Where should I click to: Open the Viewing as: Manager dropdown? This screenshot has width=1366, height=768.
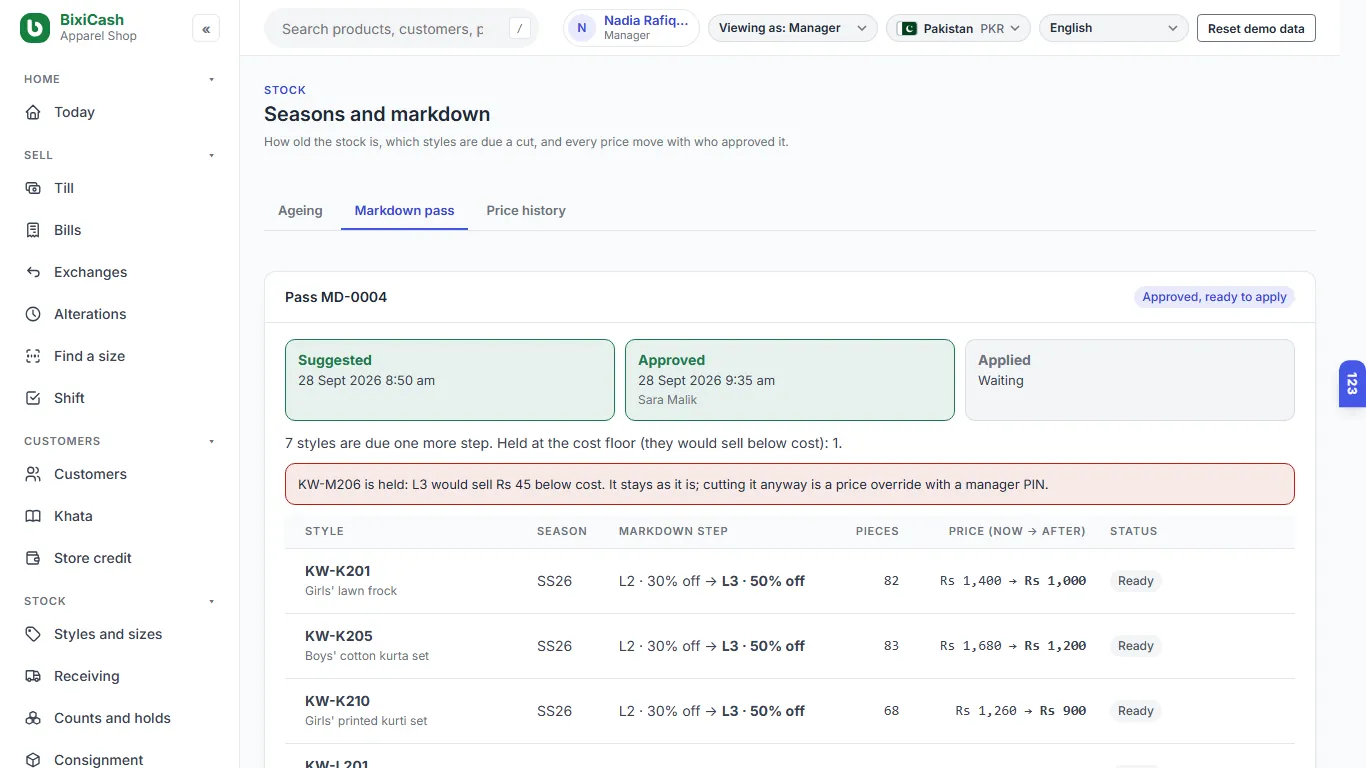(x=792, y=28)
